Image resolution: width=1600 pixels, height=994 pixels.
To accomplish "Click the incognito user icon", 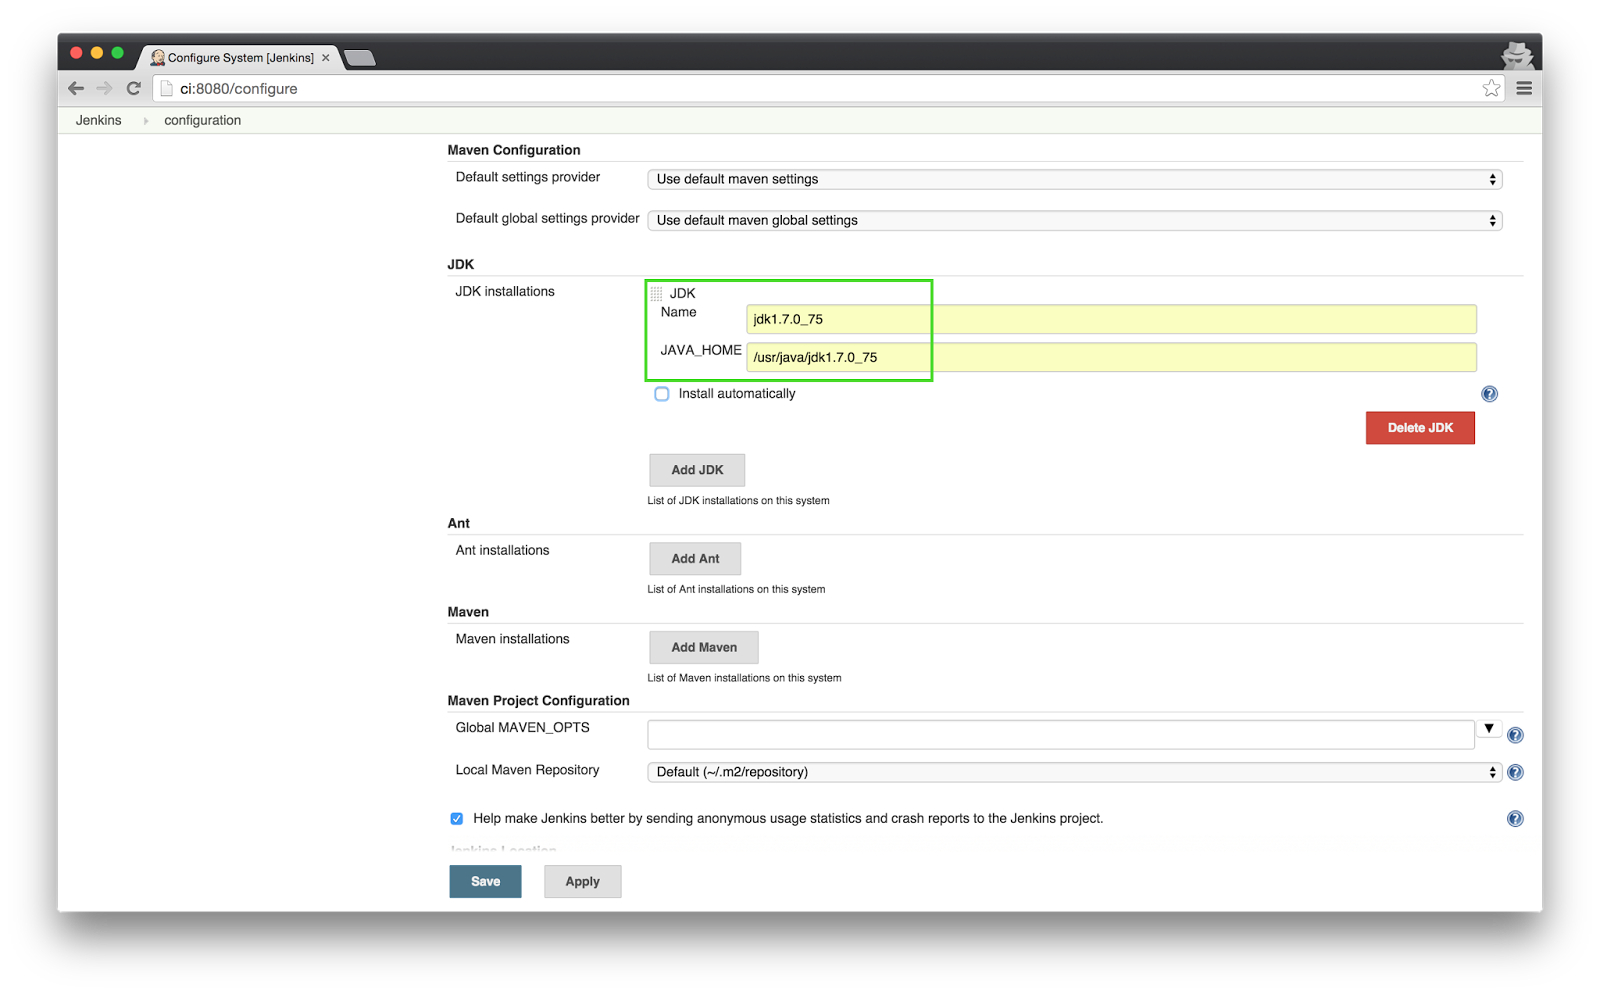I will 1517,55.
